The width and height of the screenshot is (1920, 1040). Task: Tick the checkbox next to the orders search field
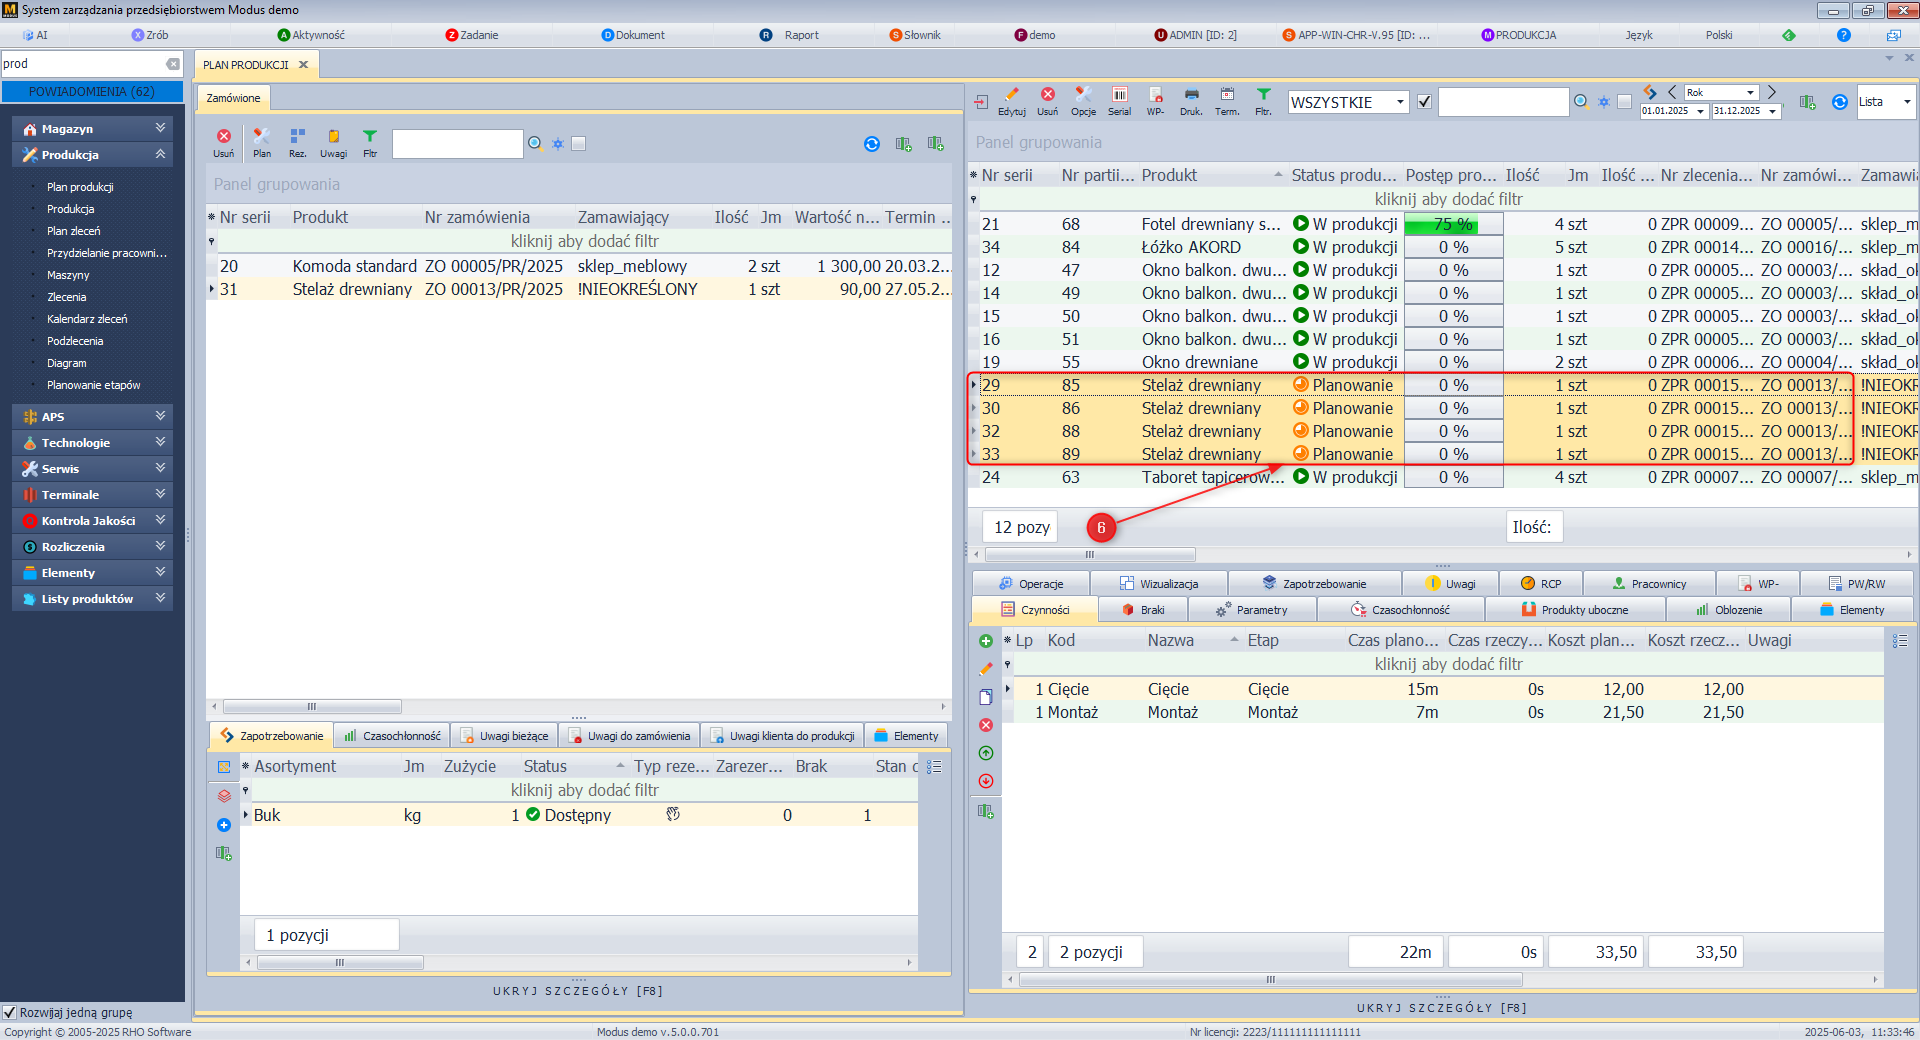click(x=578, y=143)
